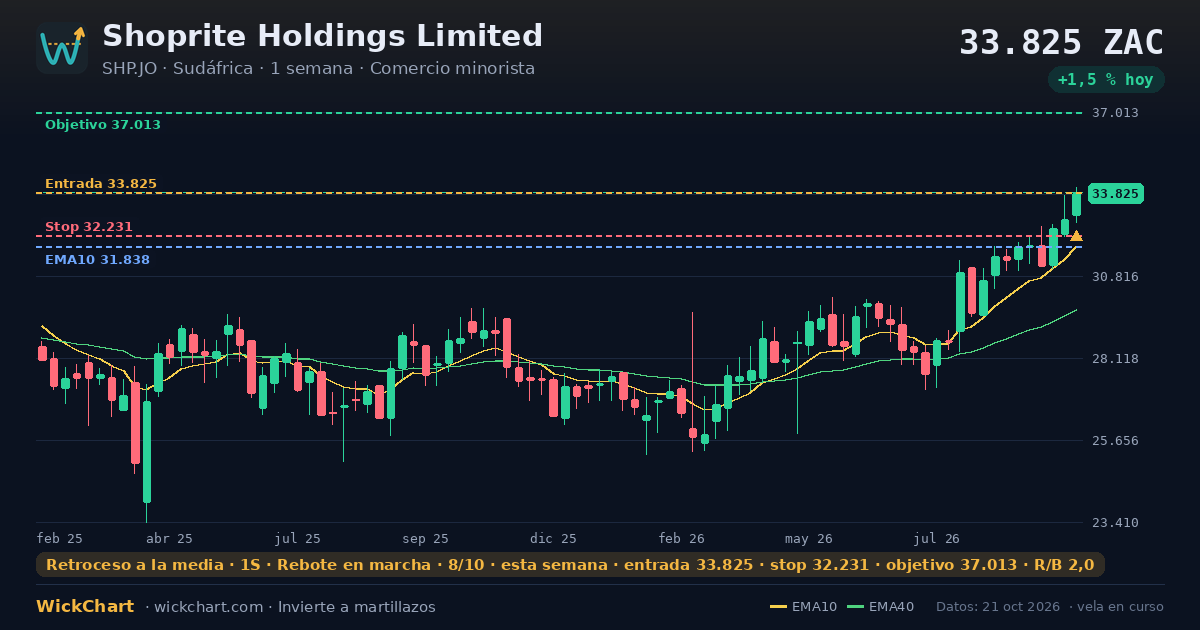The image size is (1200, 630).
Task: Click the green 33.825 price tag
Action: tap(1116, 194)
